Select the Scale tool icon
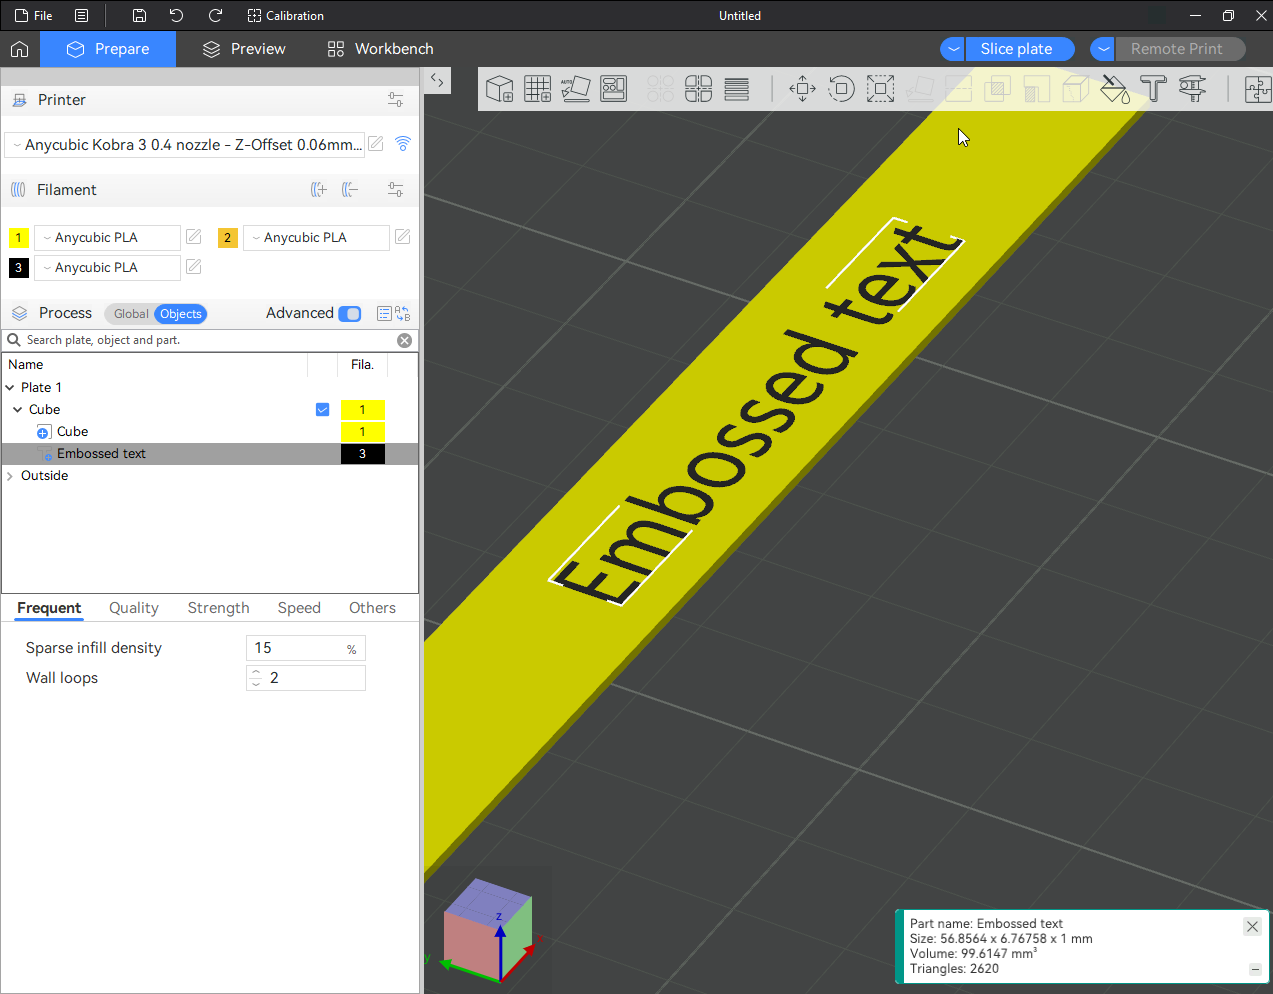1273x994 pixels. pos(880,89)
